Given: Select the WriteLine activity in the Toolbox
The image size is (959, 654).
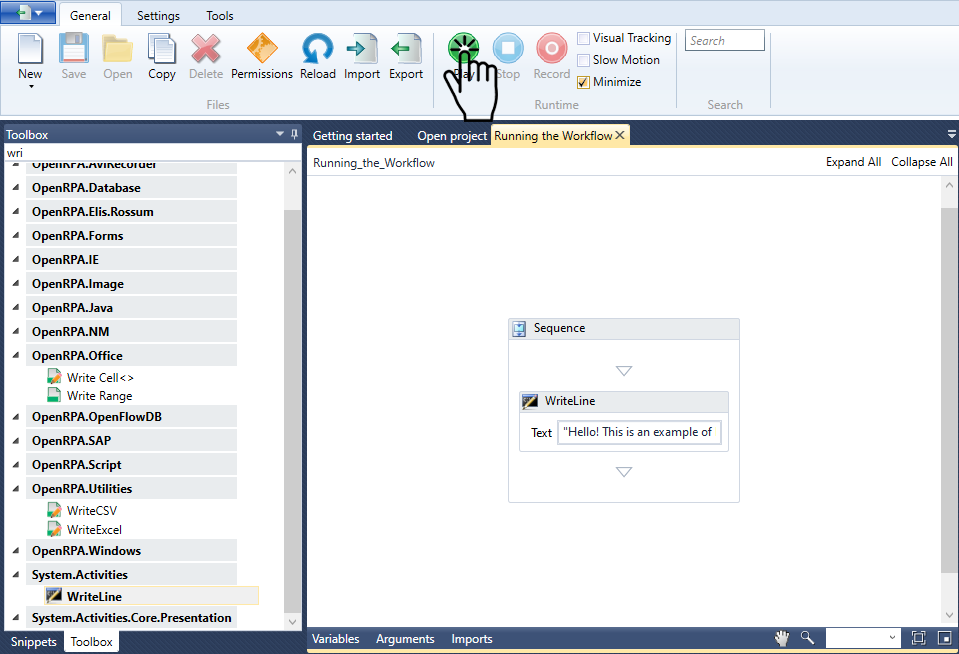Looking at the screenshot, I should pos(152,596).
